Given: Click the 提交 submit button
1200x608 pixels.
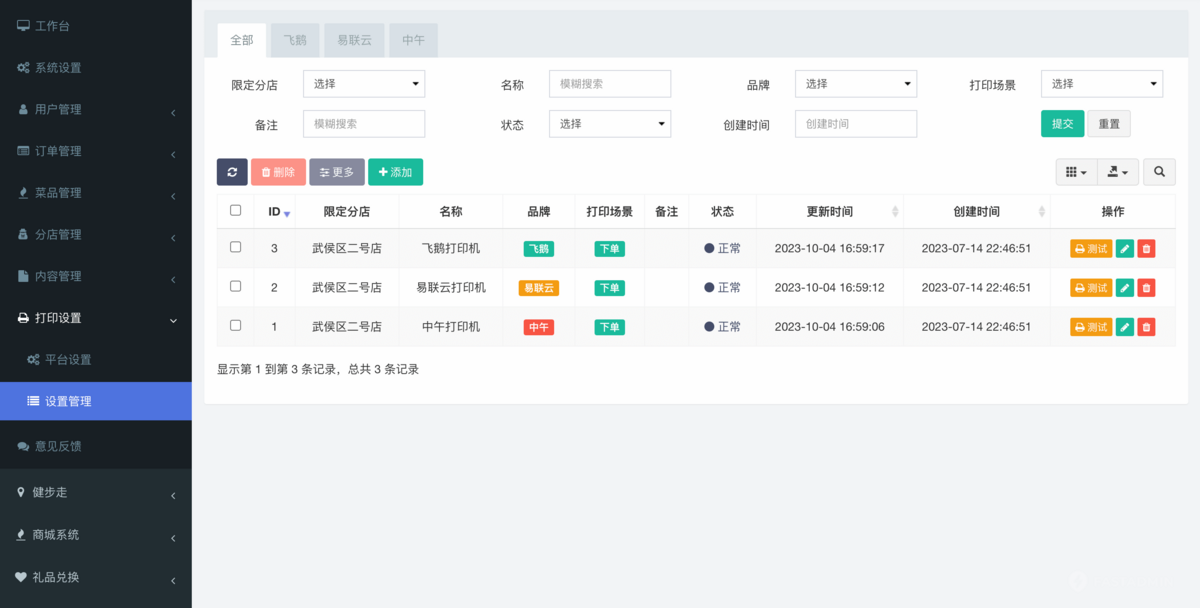Looking at the screenshot, I should [x=1062, y=123].
